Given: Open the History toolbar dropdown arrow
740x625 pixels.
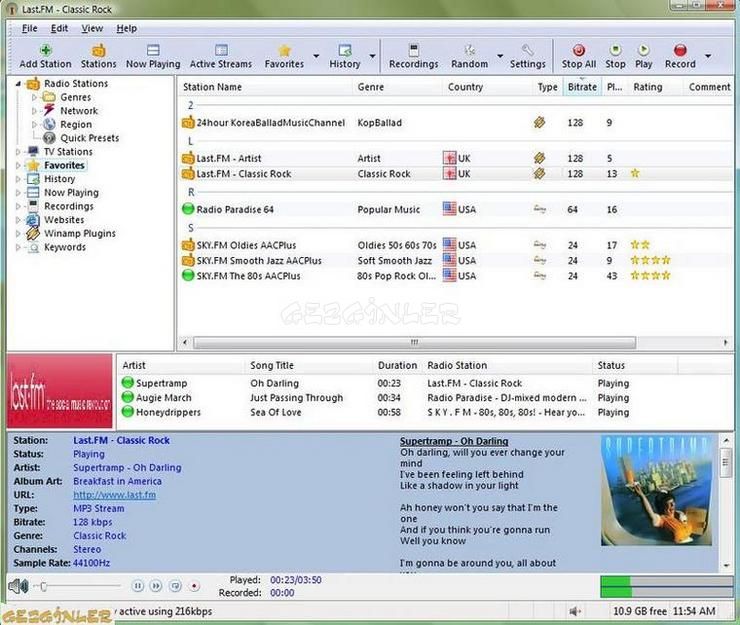Looking at the screenshot, I should pyautogui.click(x=373, y=57).
